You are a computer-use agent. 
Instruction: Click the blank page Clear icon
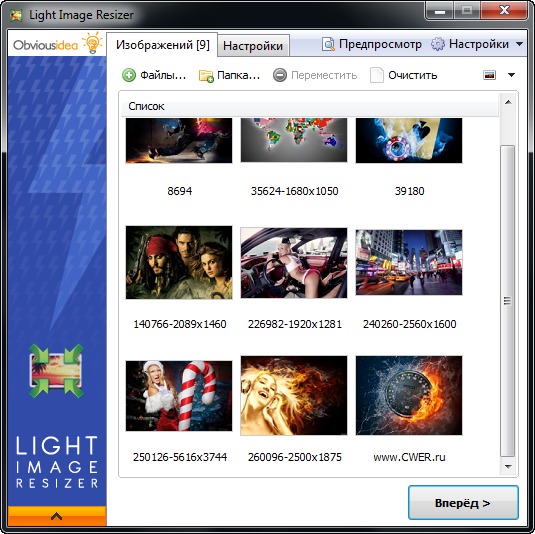point(377,75)
